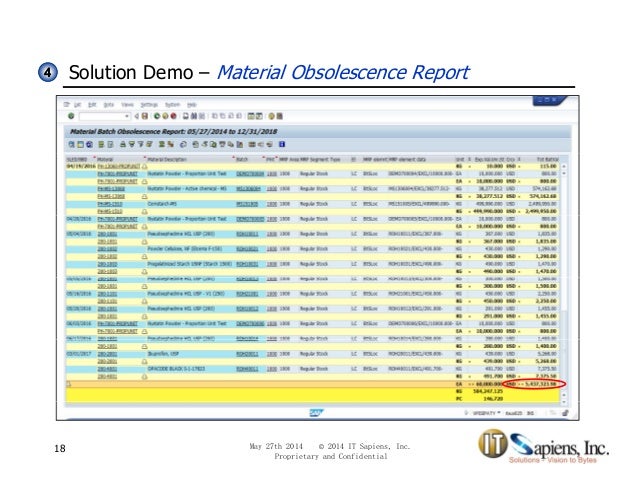
Task: Open the Edit menu
Action: point(92,105)
